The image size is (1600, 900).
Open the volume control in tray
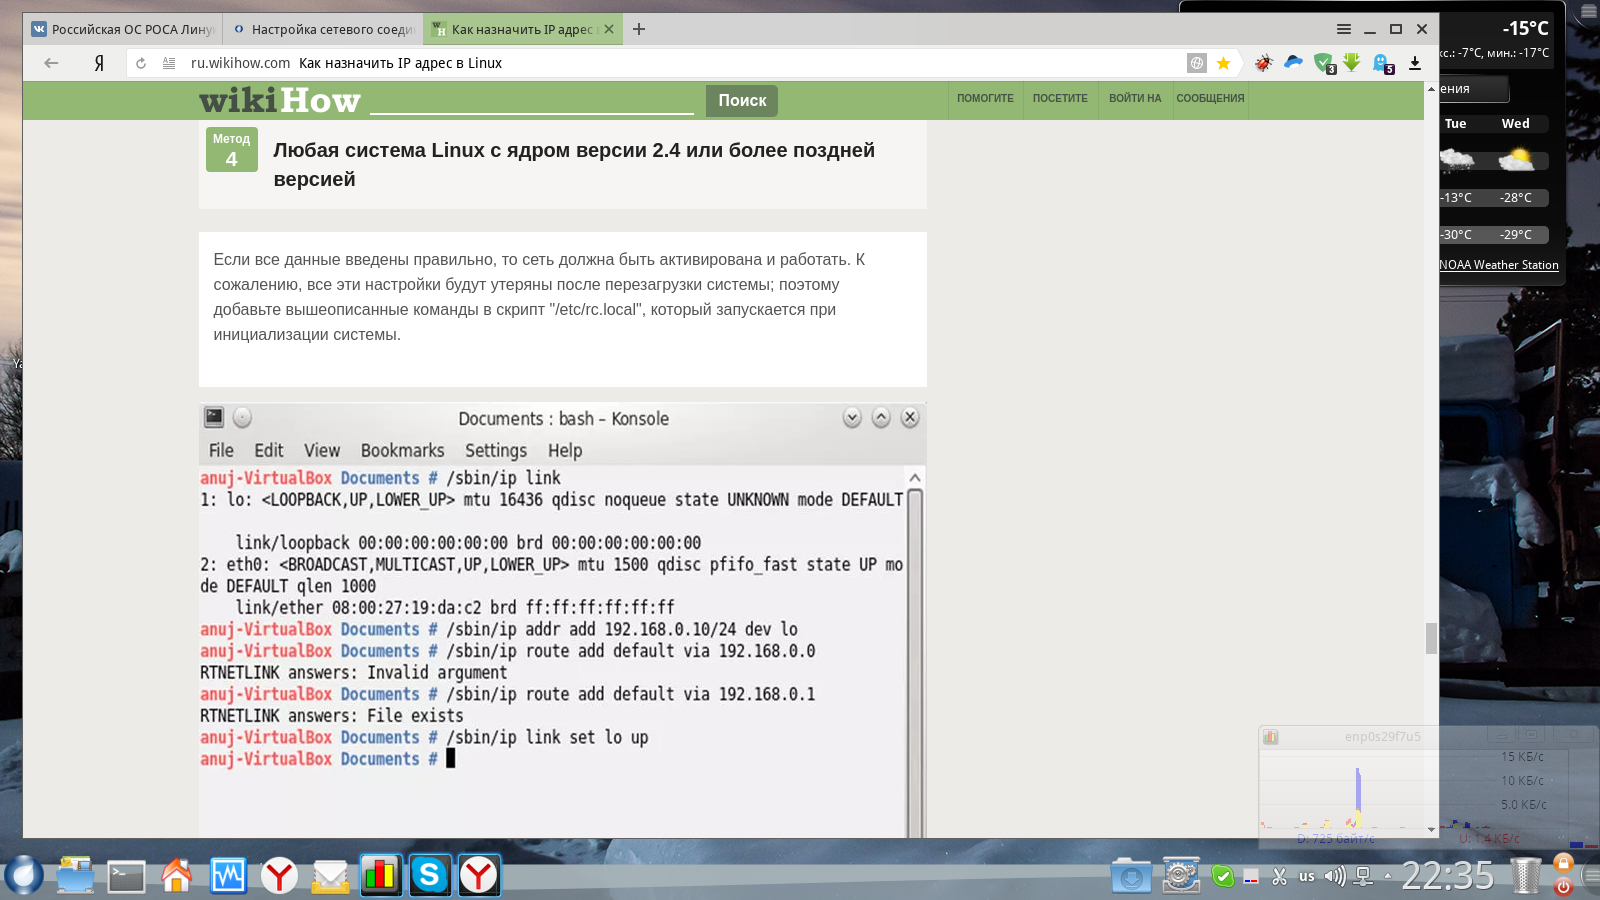point(1334,877)
